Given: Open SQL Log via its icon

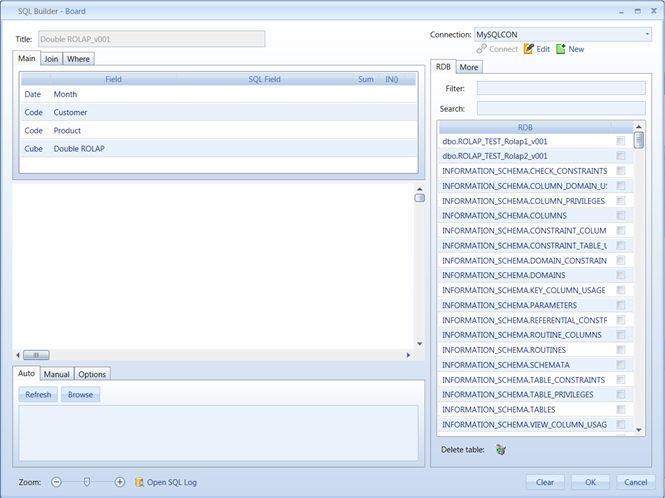Looking at the screenshot, I should tap(140, 482).
